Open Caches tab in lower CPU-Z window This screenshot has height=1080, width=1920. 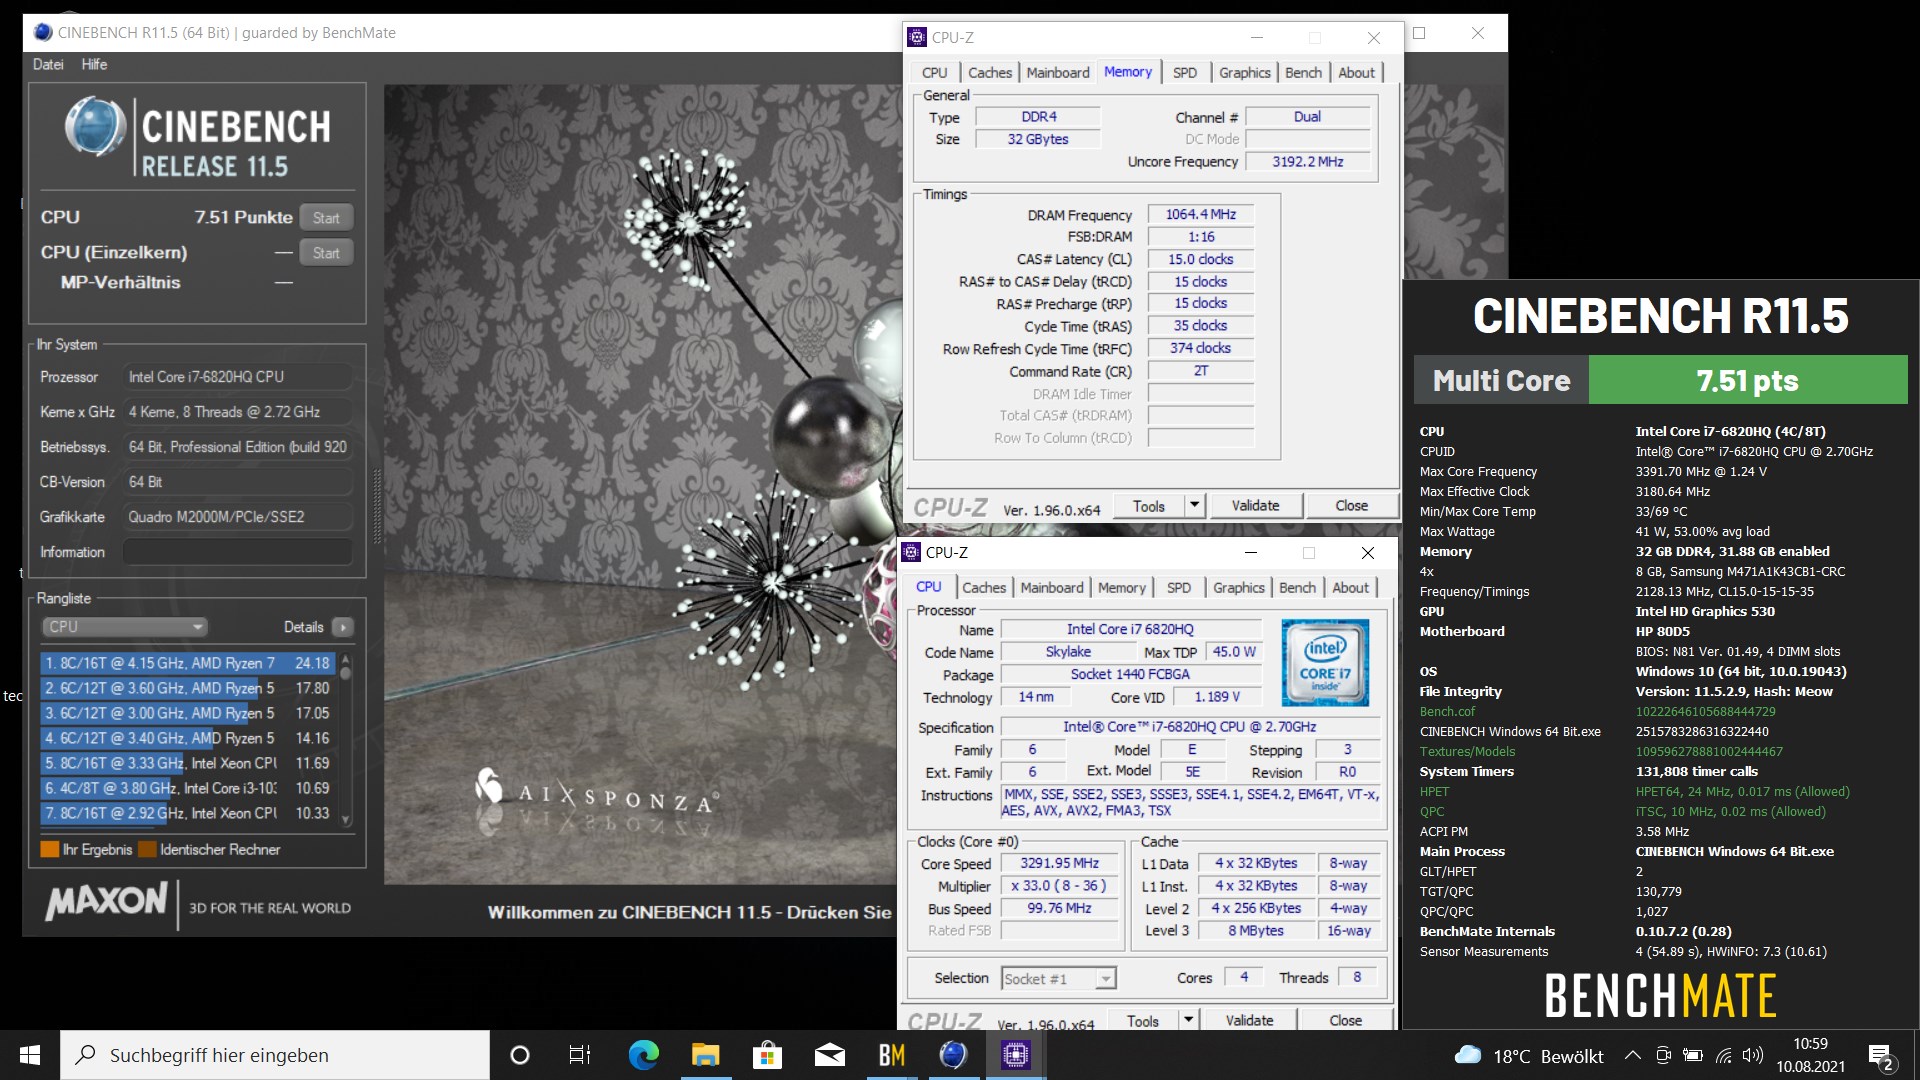click(984, 588)
